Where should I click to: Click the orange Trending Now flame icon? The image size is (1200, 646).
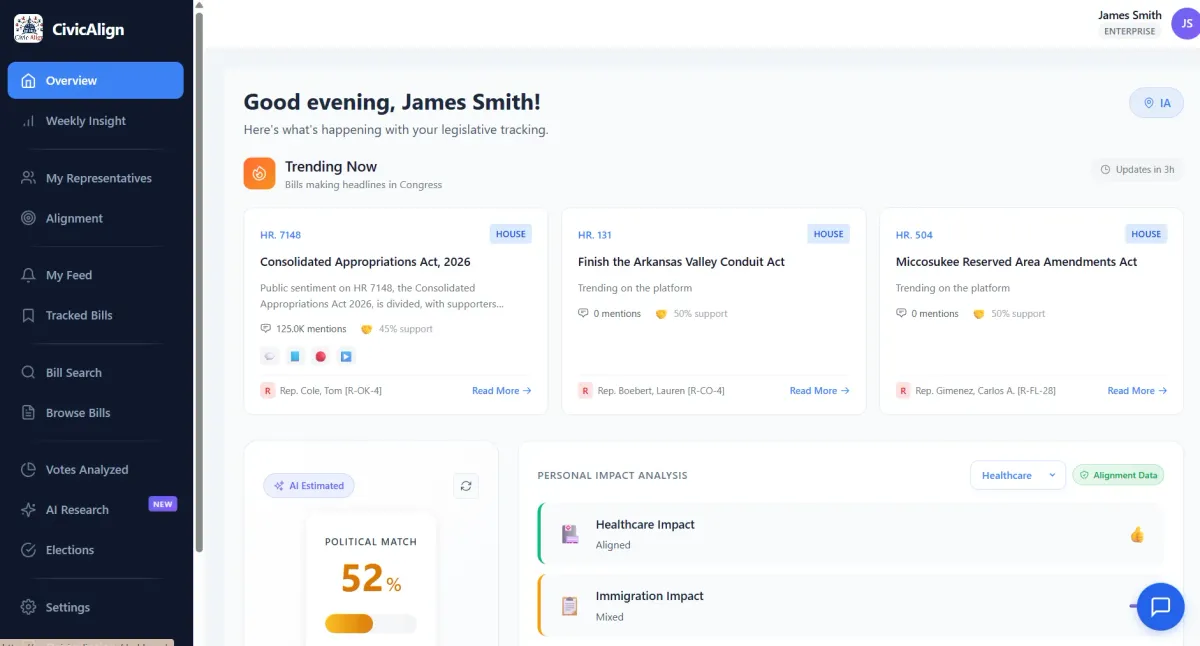259,173
